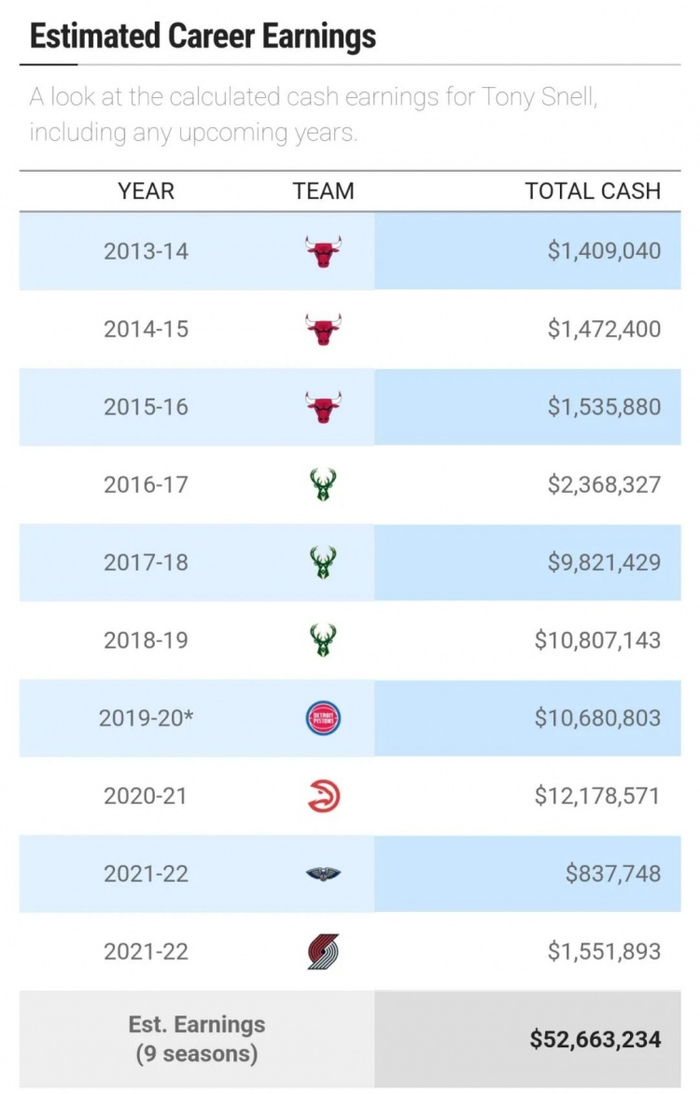Click the Estimated Career Earnings heading
700x1094 pixels.
(203, 36)
